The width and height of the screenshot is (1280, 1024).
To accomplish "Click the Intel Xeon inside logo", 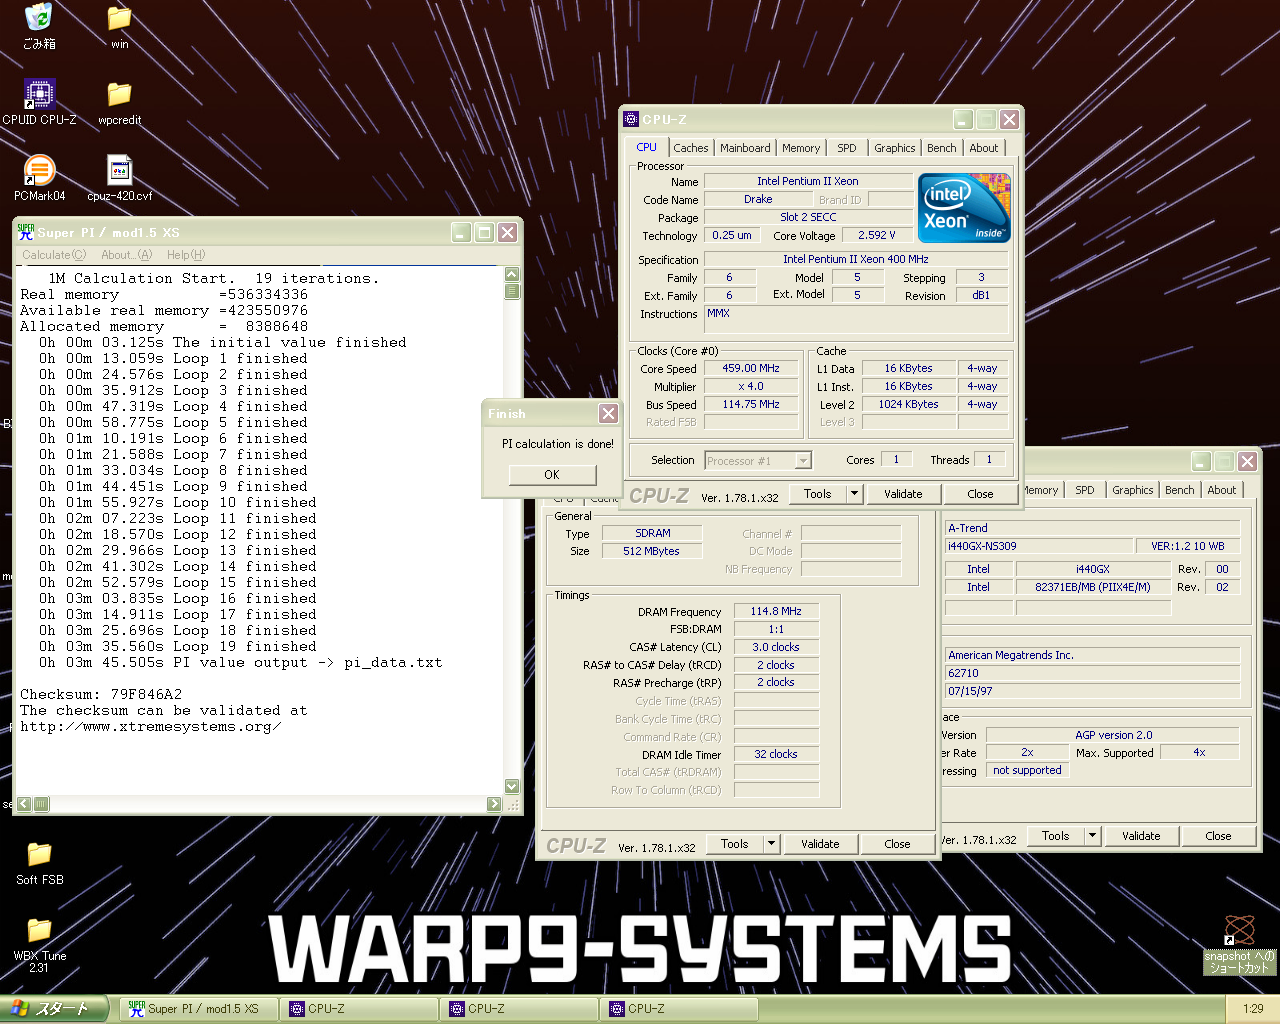I will pyautogui.click(x=964, y=207).
